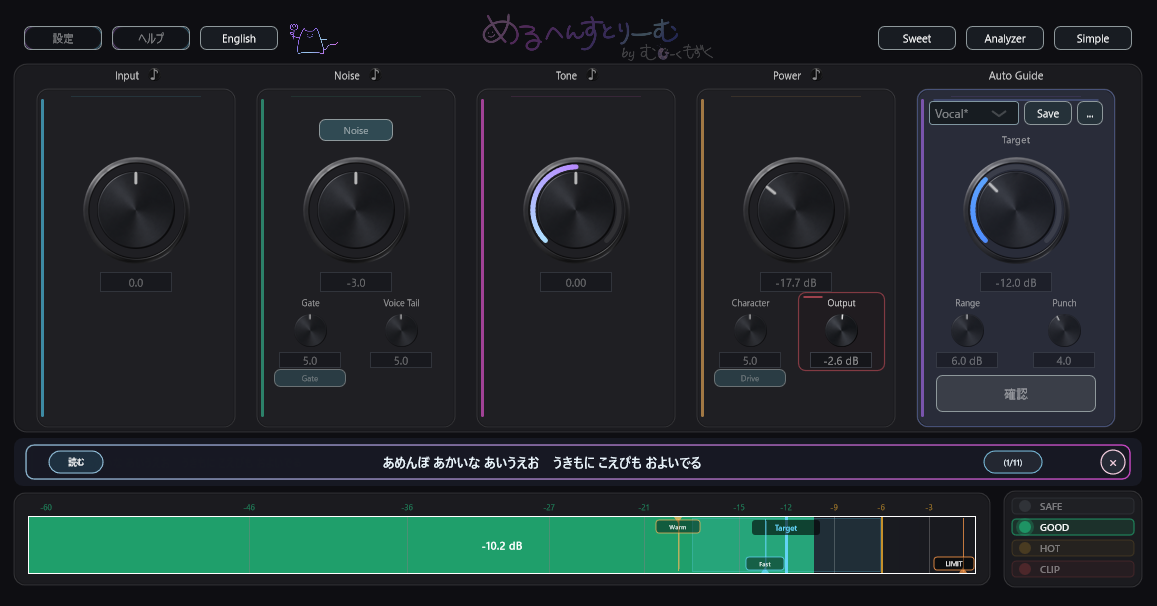Click the Warm marker on the meter
Screen dimensions: 1157x606
[678, 527]
